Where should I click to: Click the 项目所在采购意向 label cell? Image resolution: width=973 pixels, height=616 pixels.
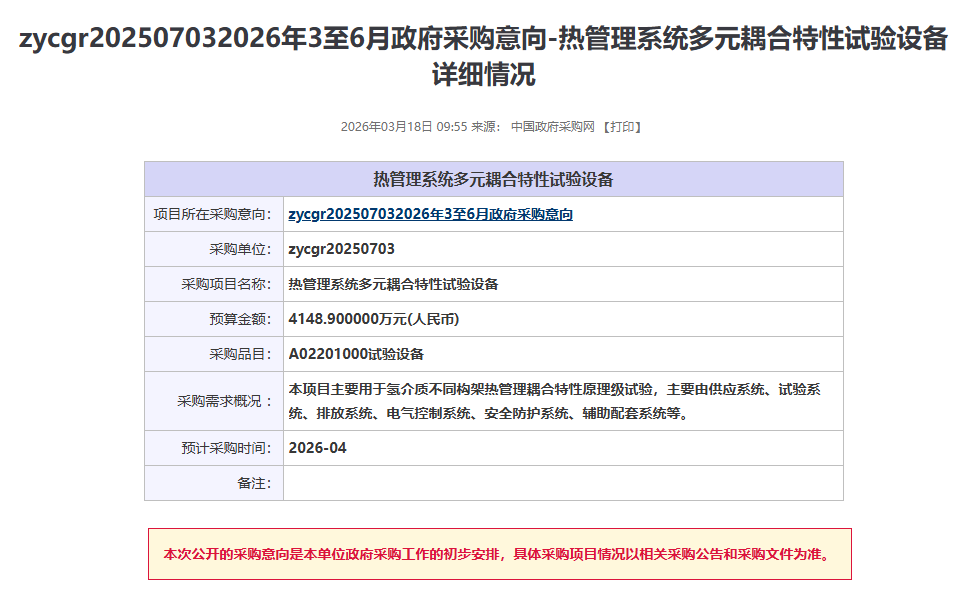[x=213, y=215]
